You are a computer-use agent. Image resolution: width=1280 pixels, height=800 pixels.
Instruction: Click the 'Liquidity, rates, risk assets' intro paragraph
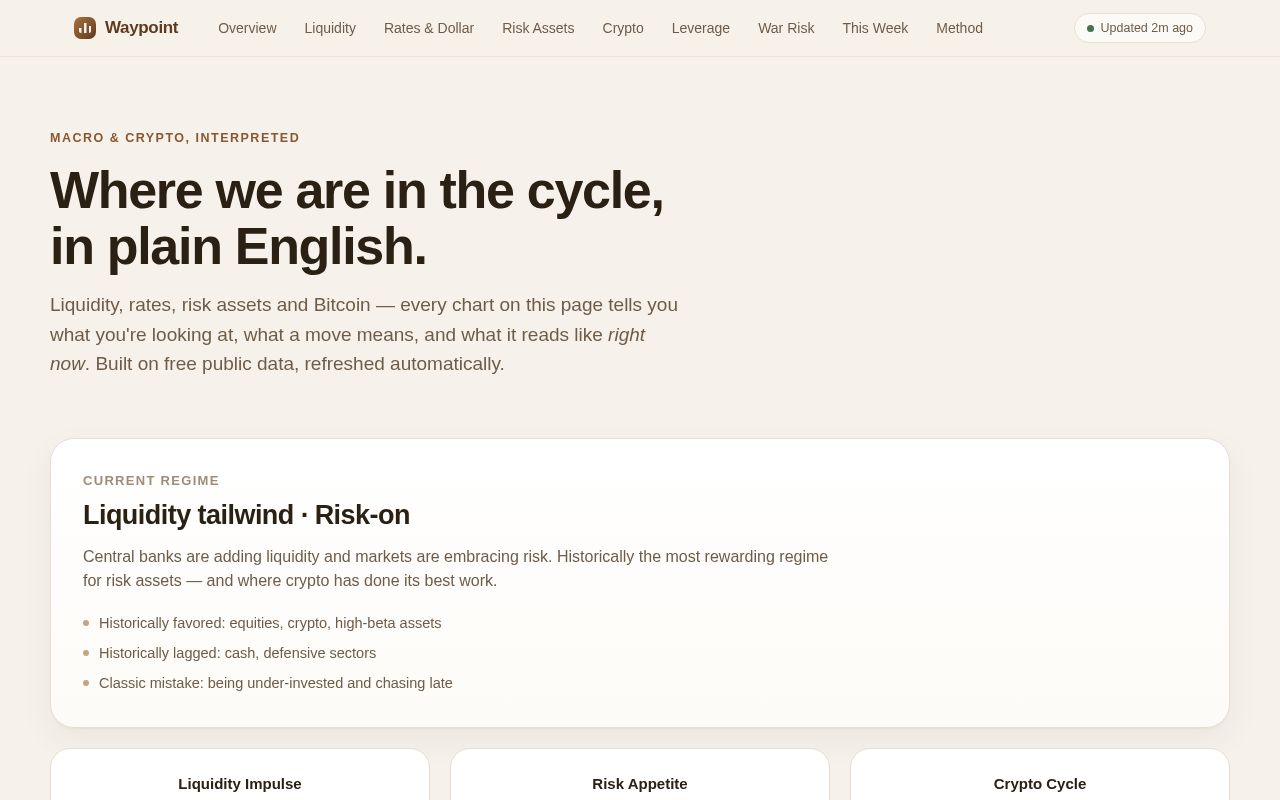click(x=365, y=334)
